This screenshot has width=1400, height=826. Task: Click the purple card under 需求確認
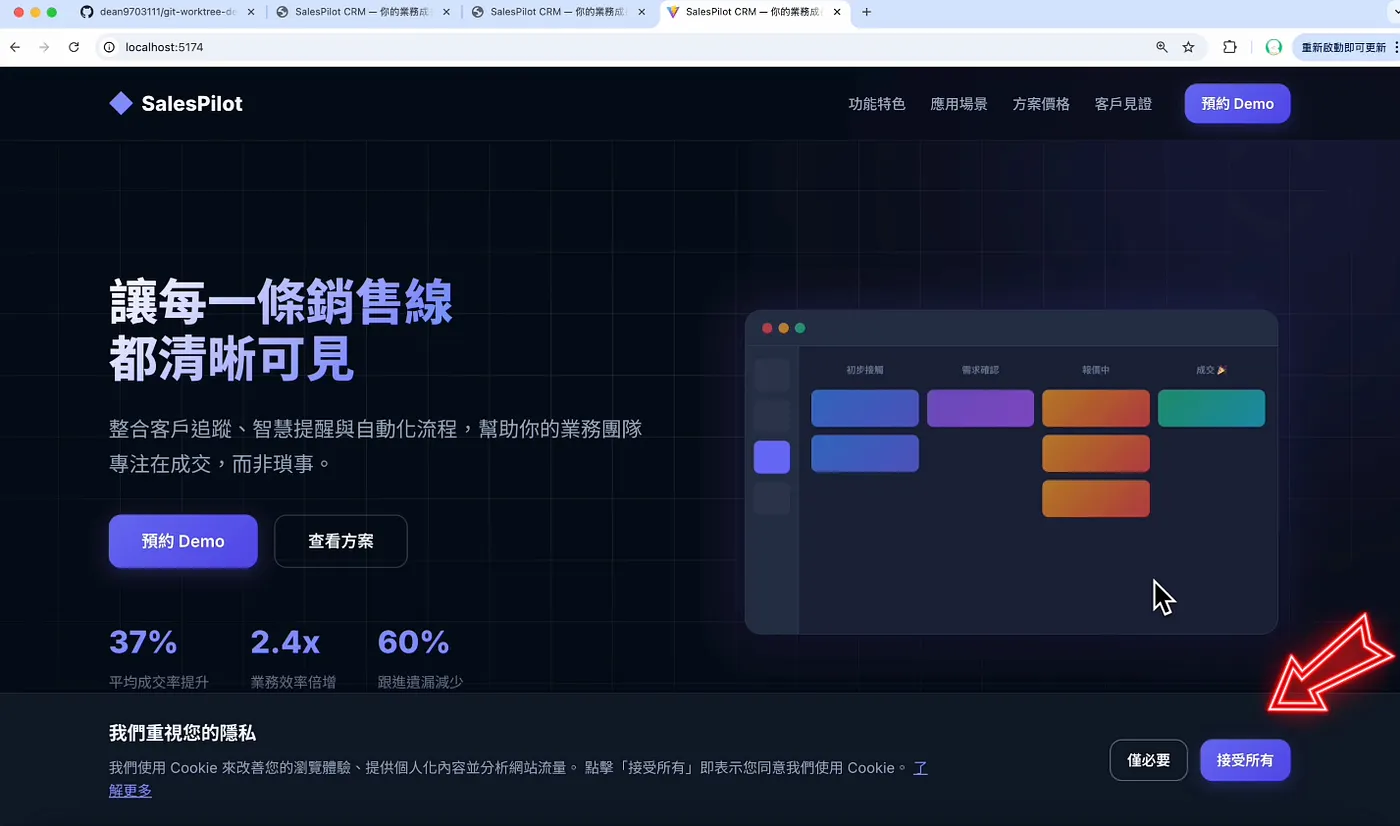(980, 408)
